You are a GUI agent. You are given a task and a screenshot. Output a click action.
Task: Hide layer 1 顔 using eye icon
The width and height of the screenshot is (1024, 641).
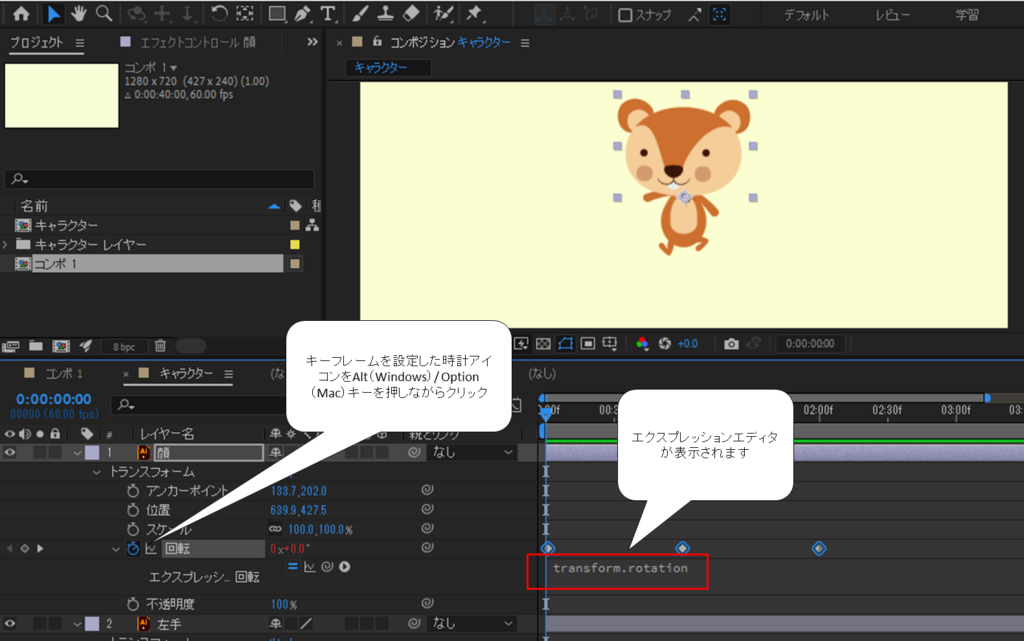tap(10, 452)
